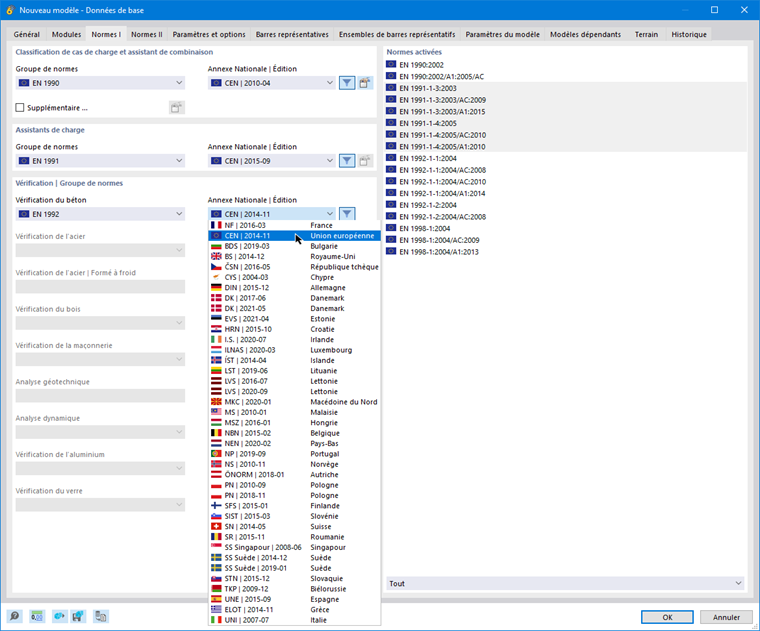Open the national annex settings icon for EN 1991
The width and height of the screenshot is (760, 631).
pyautogui.click(x=365, y=161)
